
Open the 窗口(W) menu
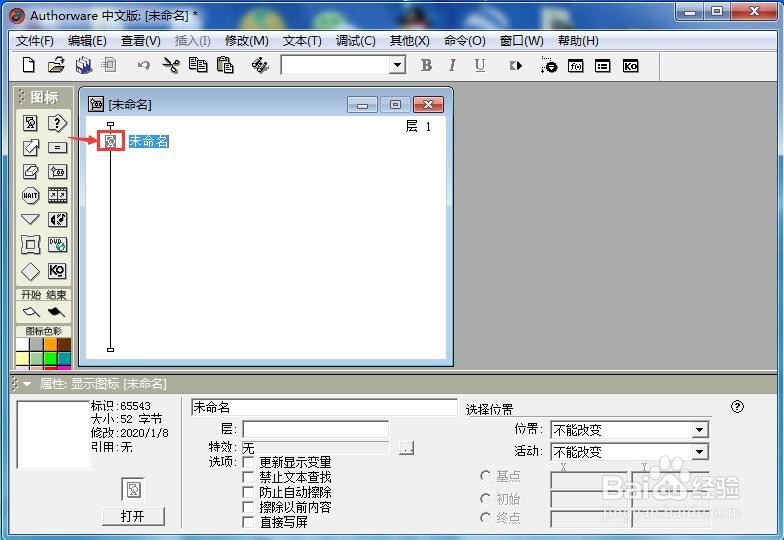[522, 41]
